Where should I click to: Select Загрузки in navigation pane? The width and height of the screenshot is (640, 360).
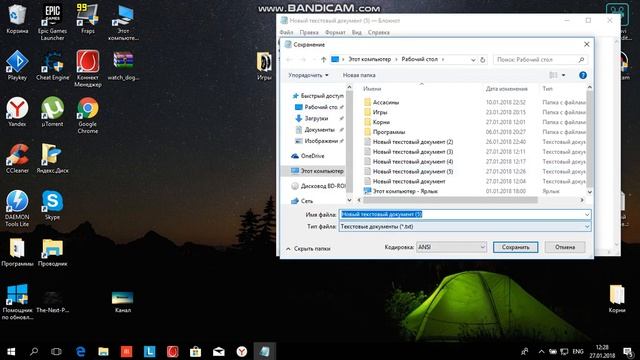(316, 118)
